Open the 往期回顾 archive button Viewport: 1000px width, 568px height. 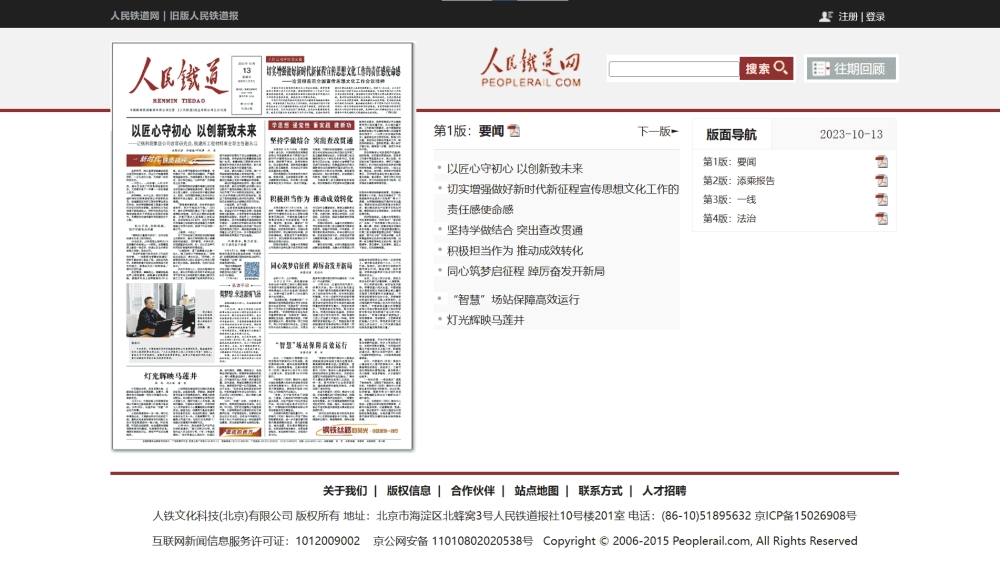coord(851,68)
